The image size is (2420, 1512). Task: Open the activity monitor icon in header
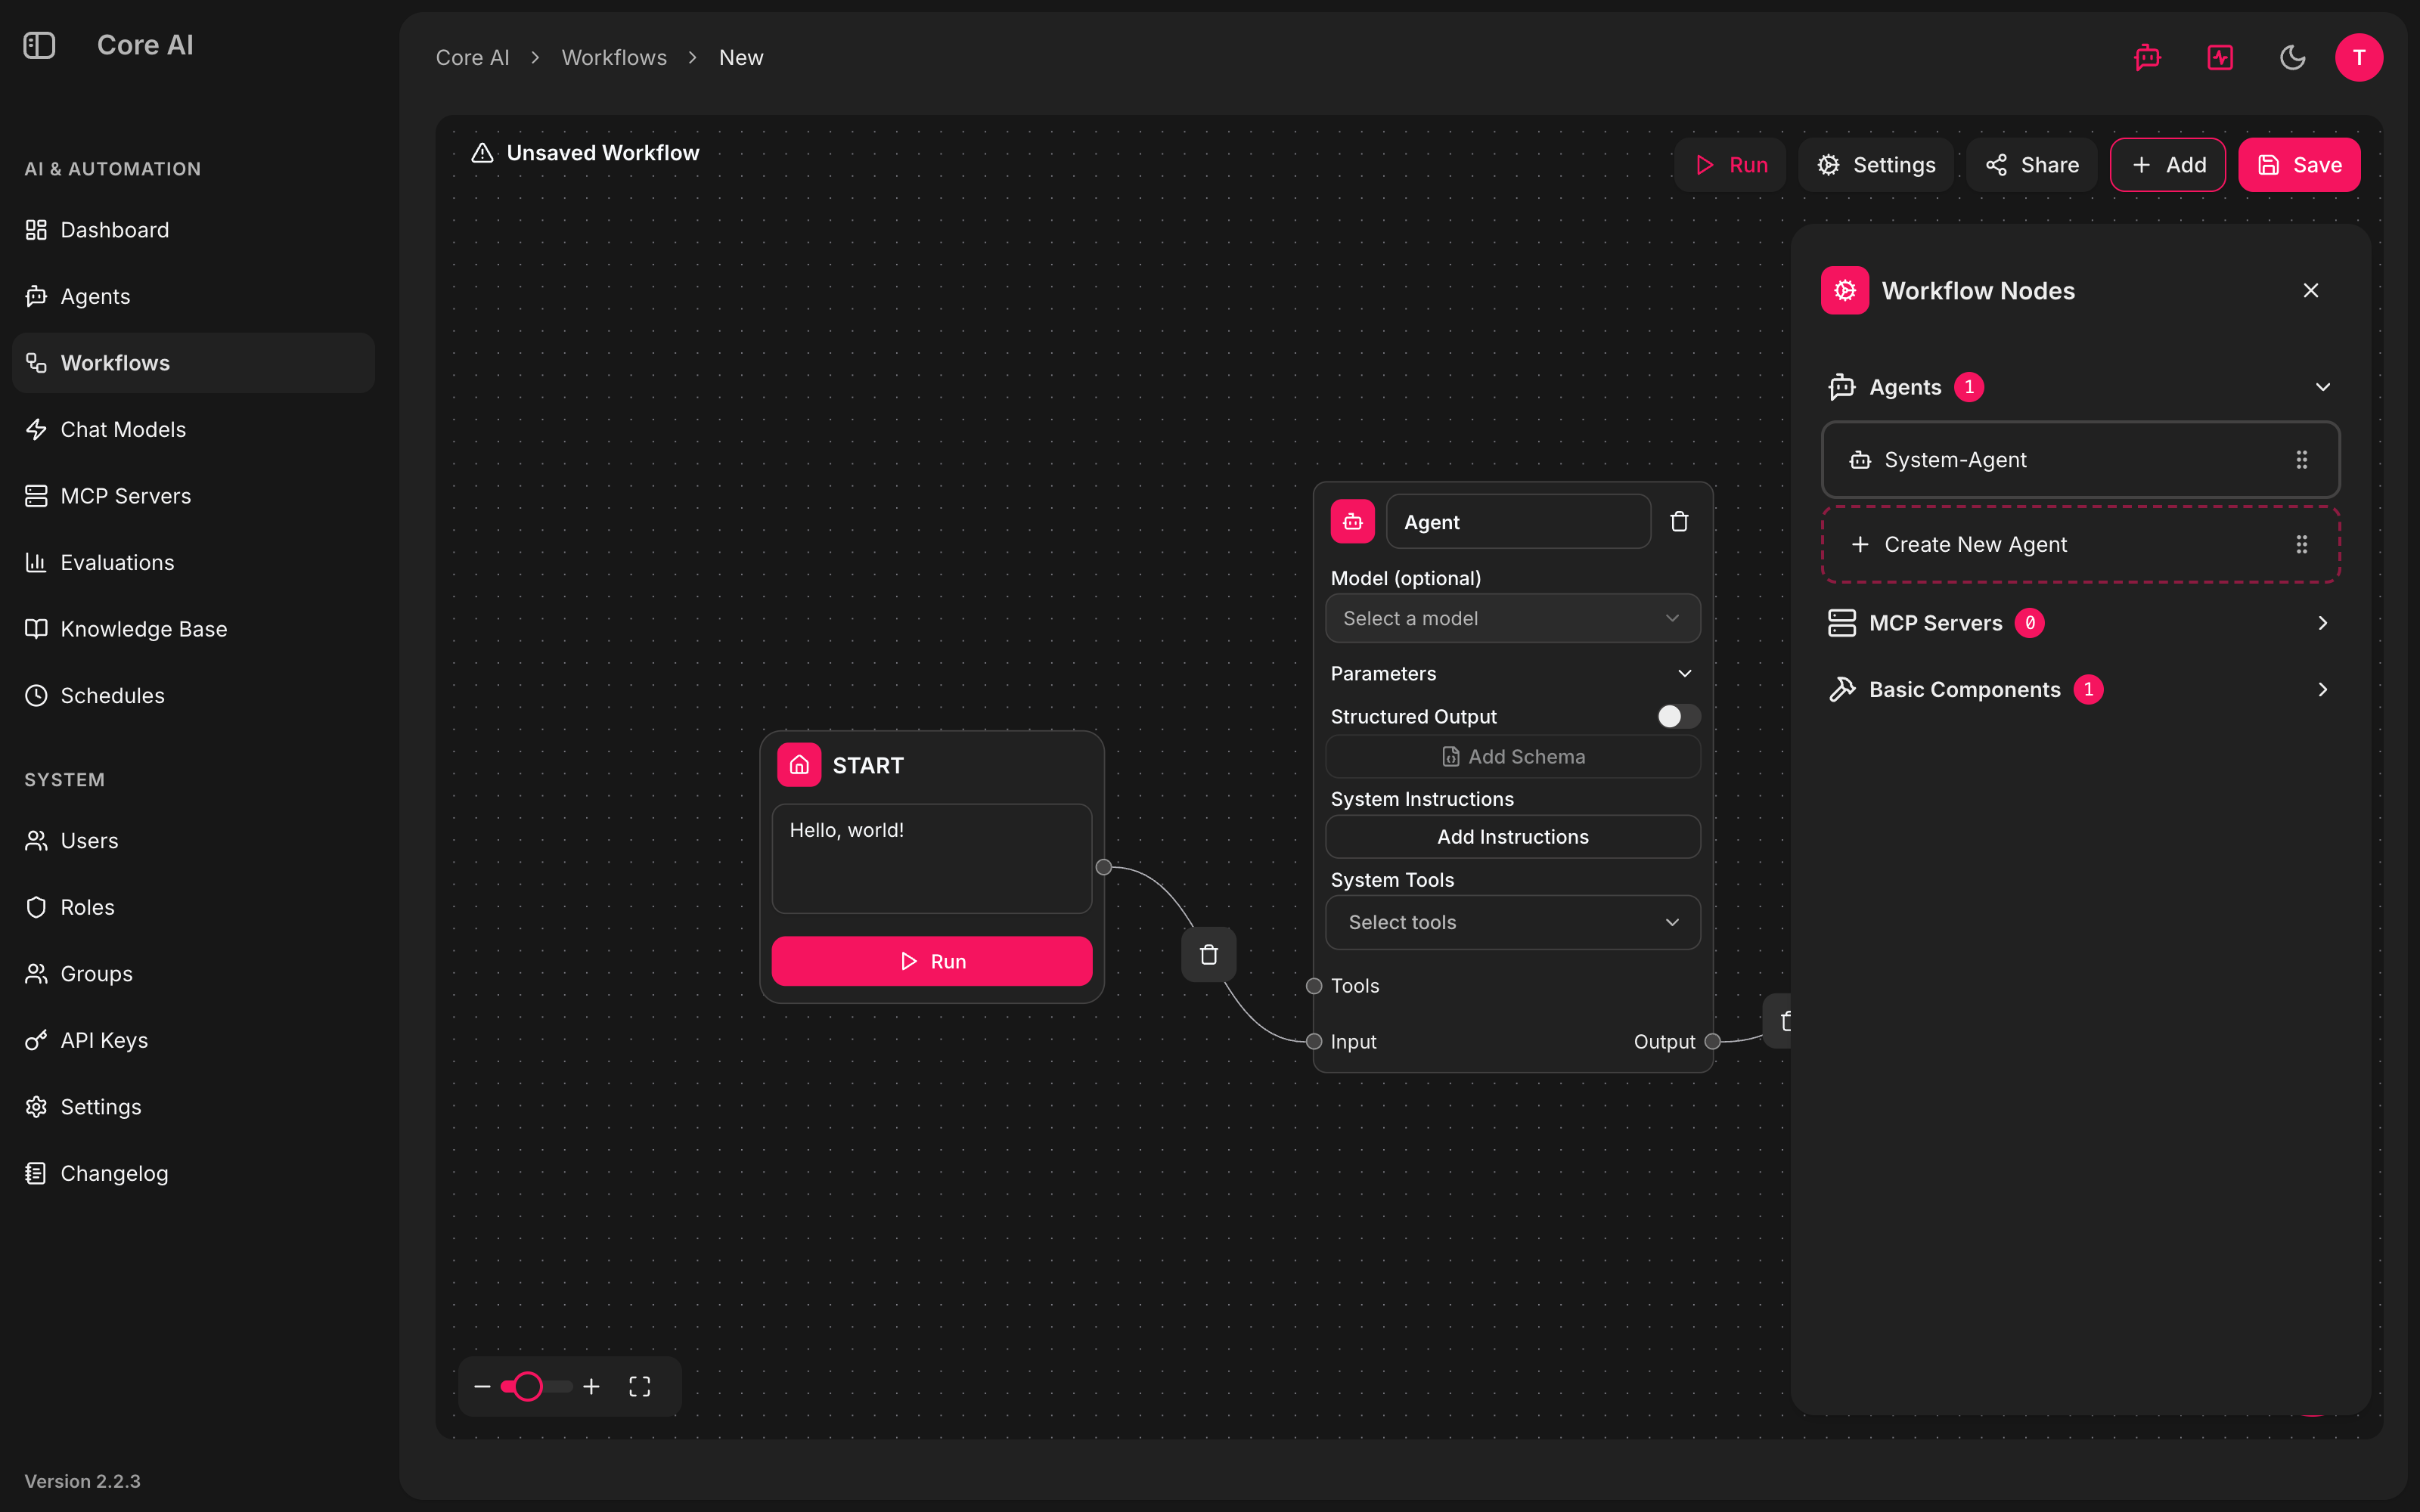[2220, 57]
